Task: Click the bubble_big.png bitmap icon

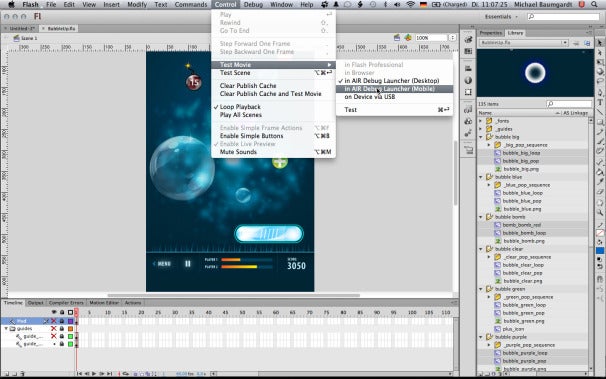Action: (498, 169)
